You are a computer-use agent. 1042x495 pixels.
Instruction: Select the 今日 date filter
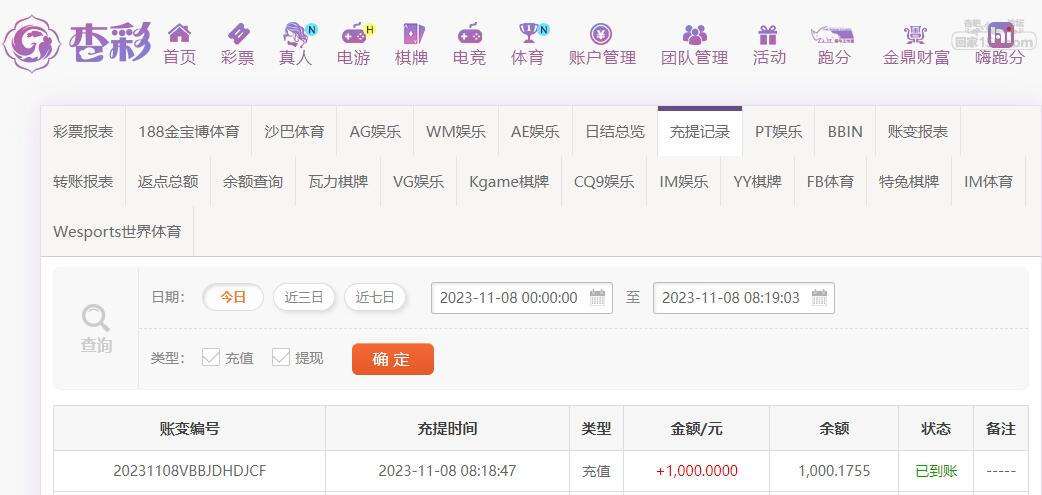(x=233, y=297)
